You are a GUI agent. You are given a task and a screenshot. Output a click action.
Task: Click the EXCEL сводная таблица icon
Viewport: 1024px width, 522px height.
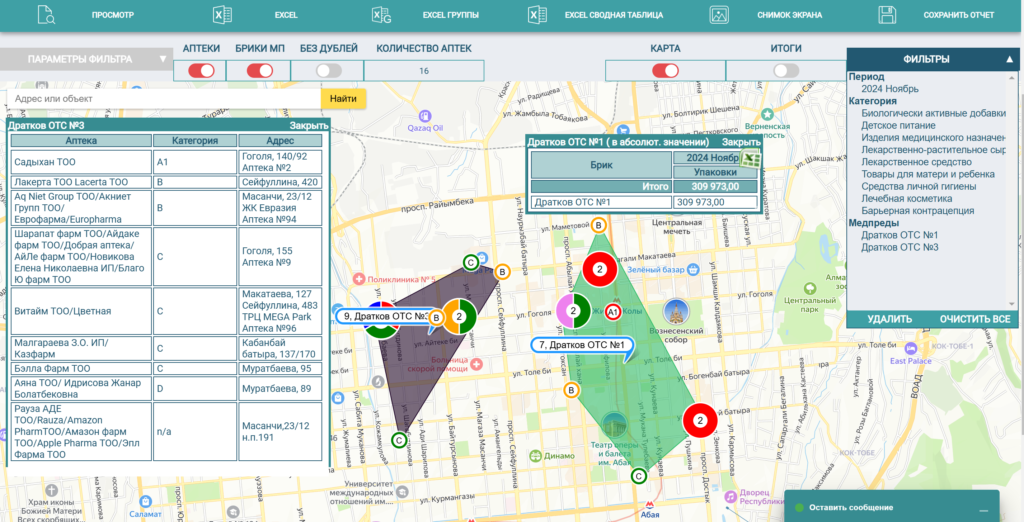(x=537, y=15)
